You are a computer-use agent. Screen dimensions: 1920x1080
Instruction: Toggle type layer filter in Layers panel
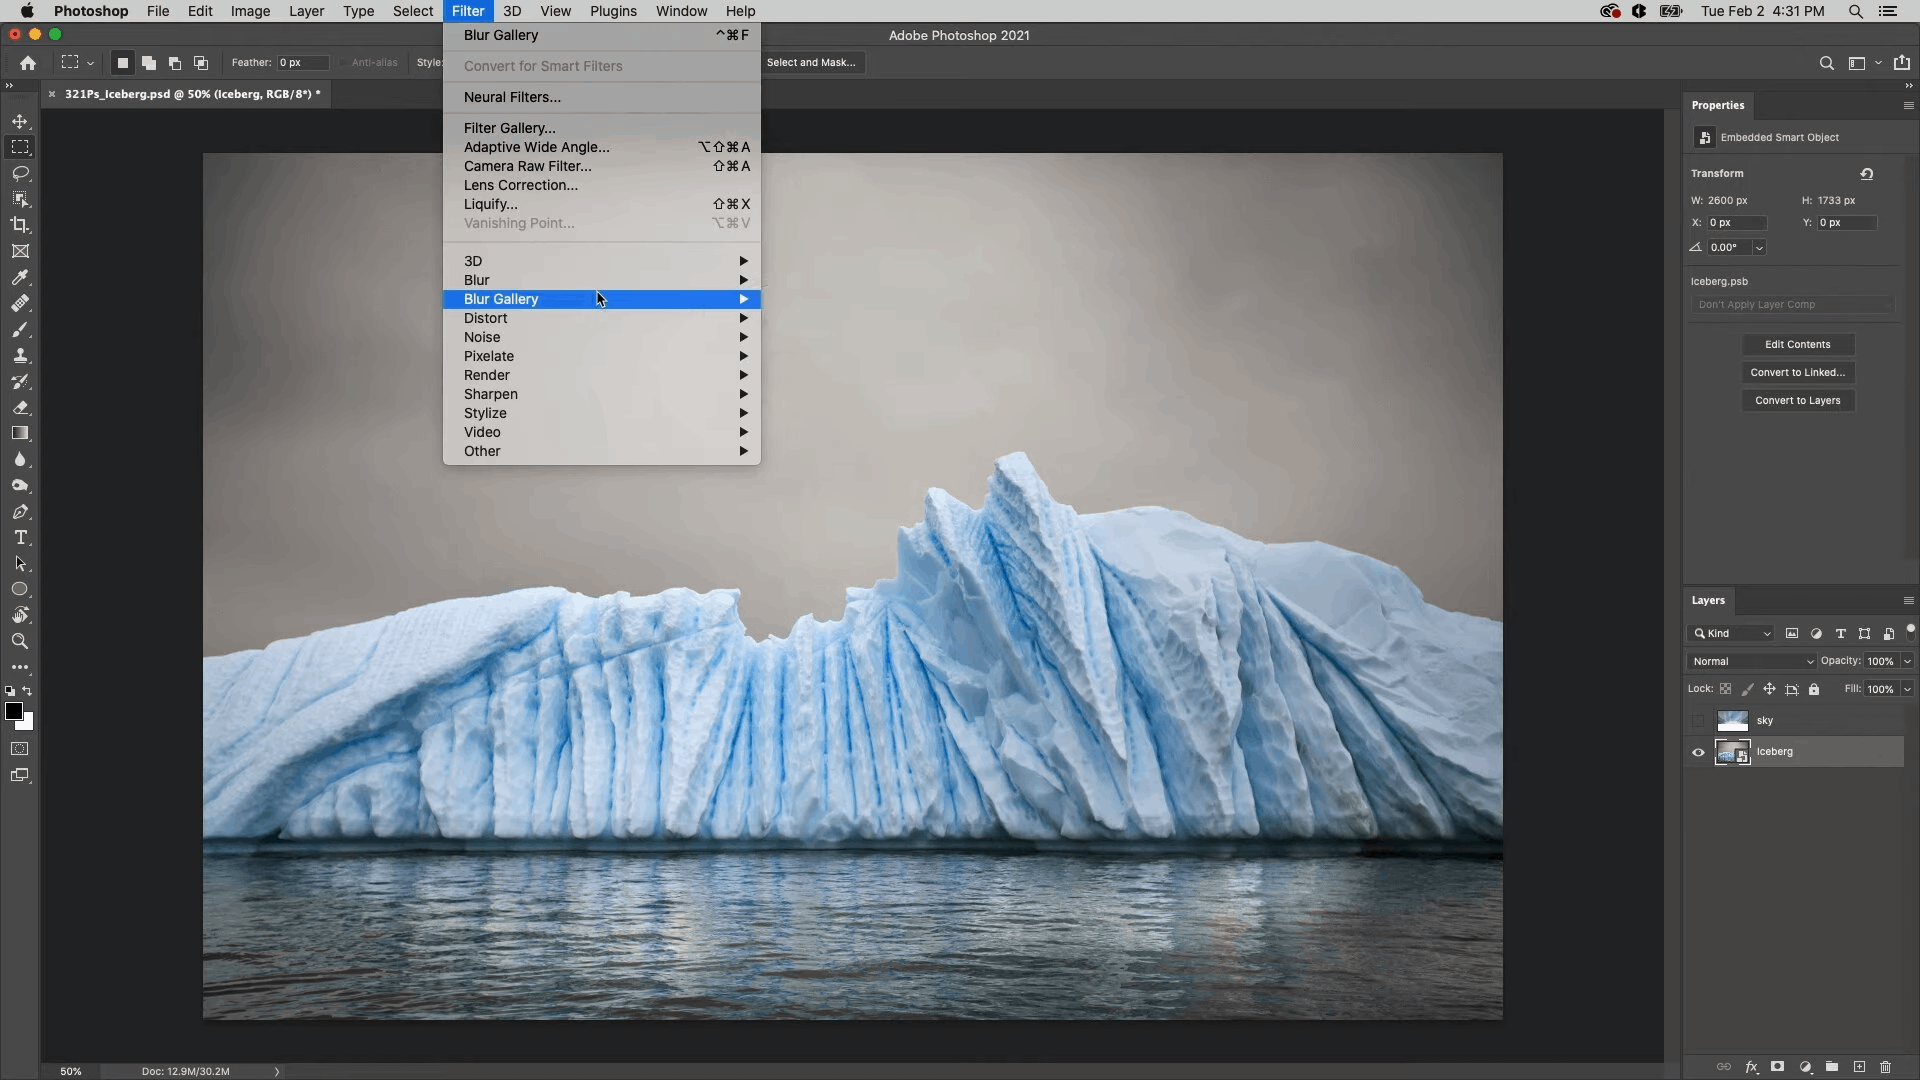(x=1840, y=633)
